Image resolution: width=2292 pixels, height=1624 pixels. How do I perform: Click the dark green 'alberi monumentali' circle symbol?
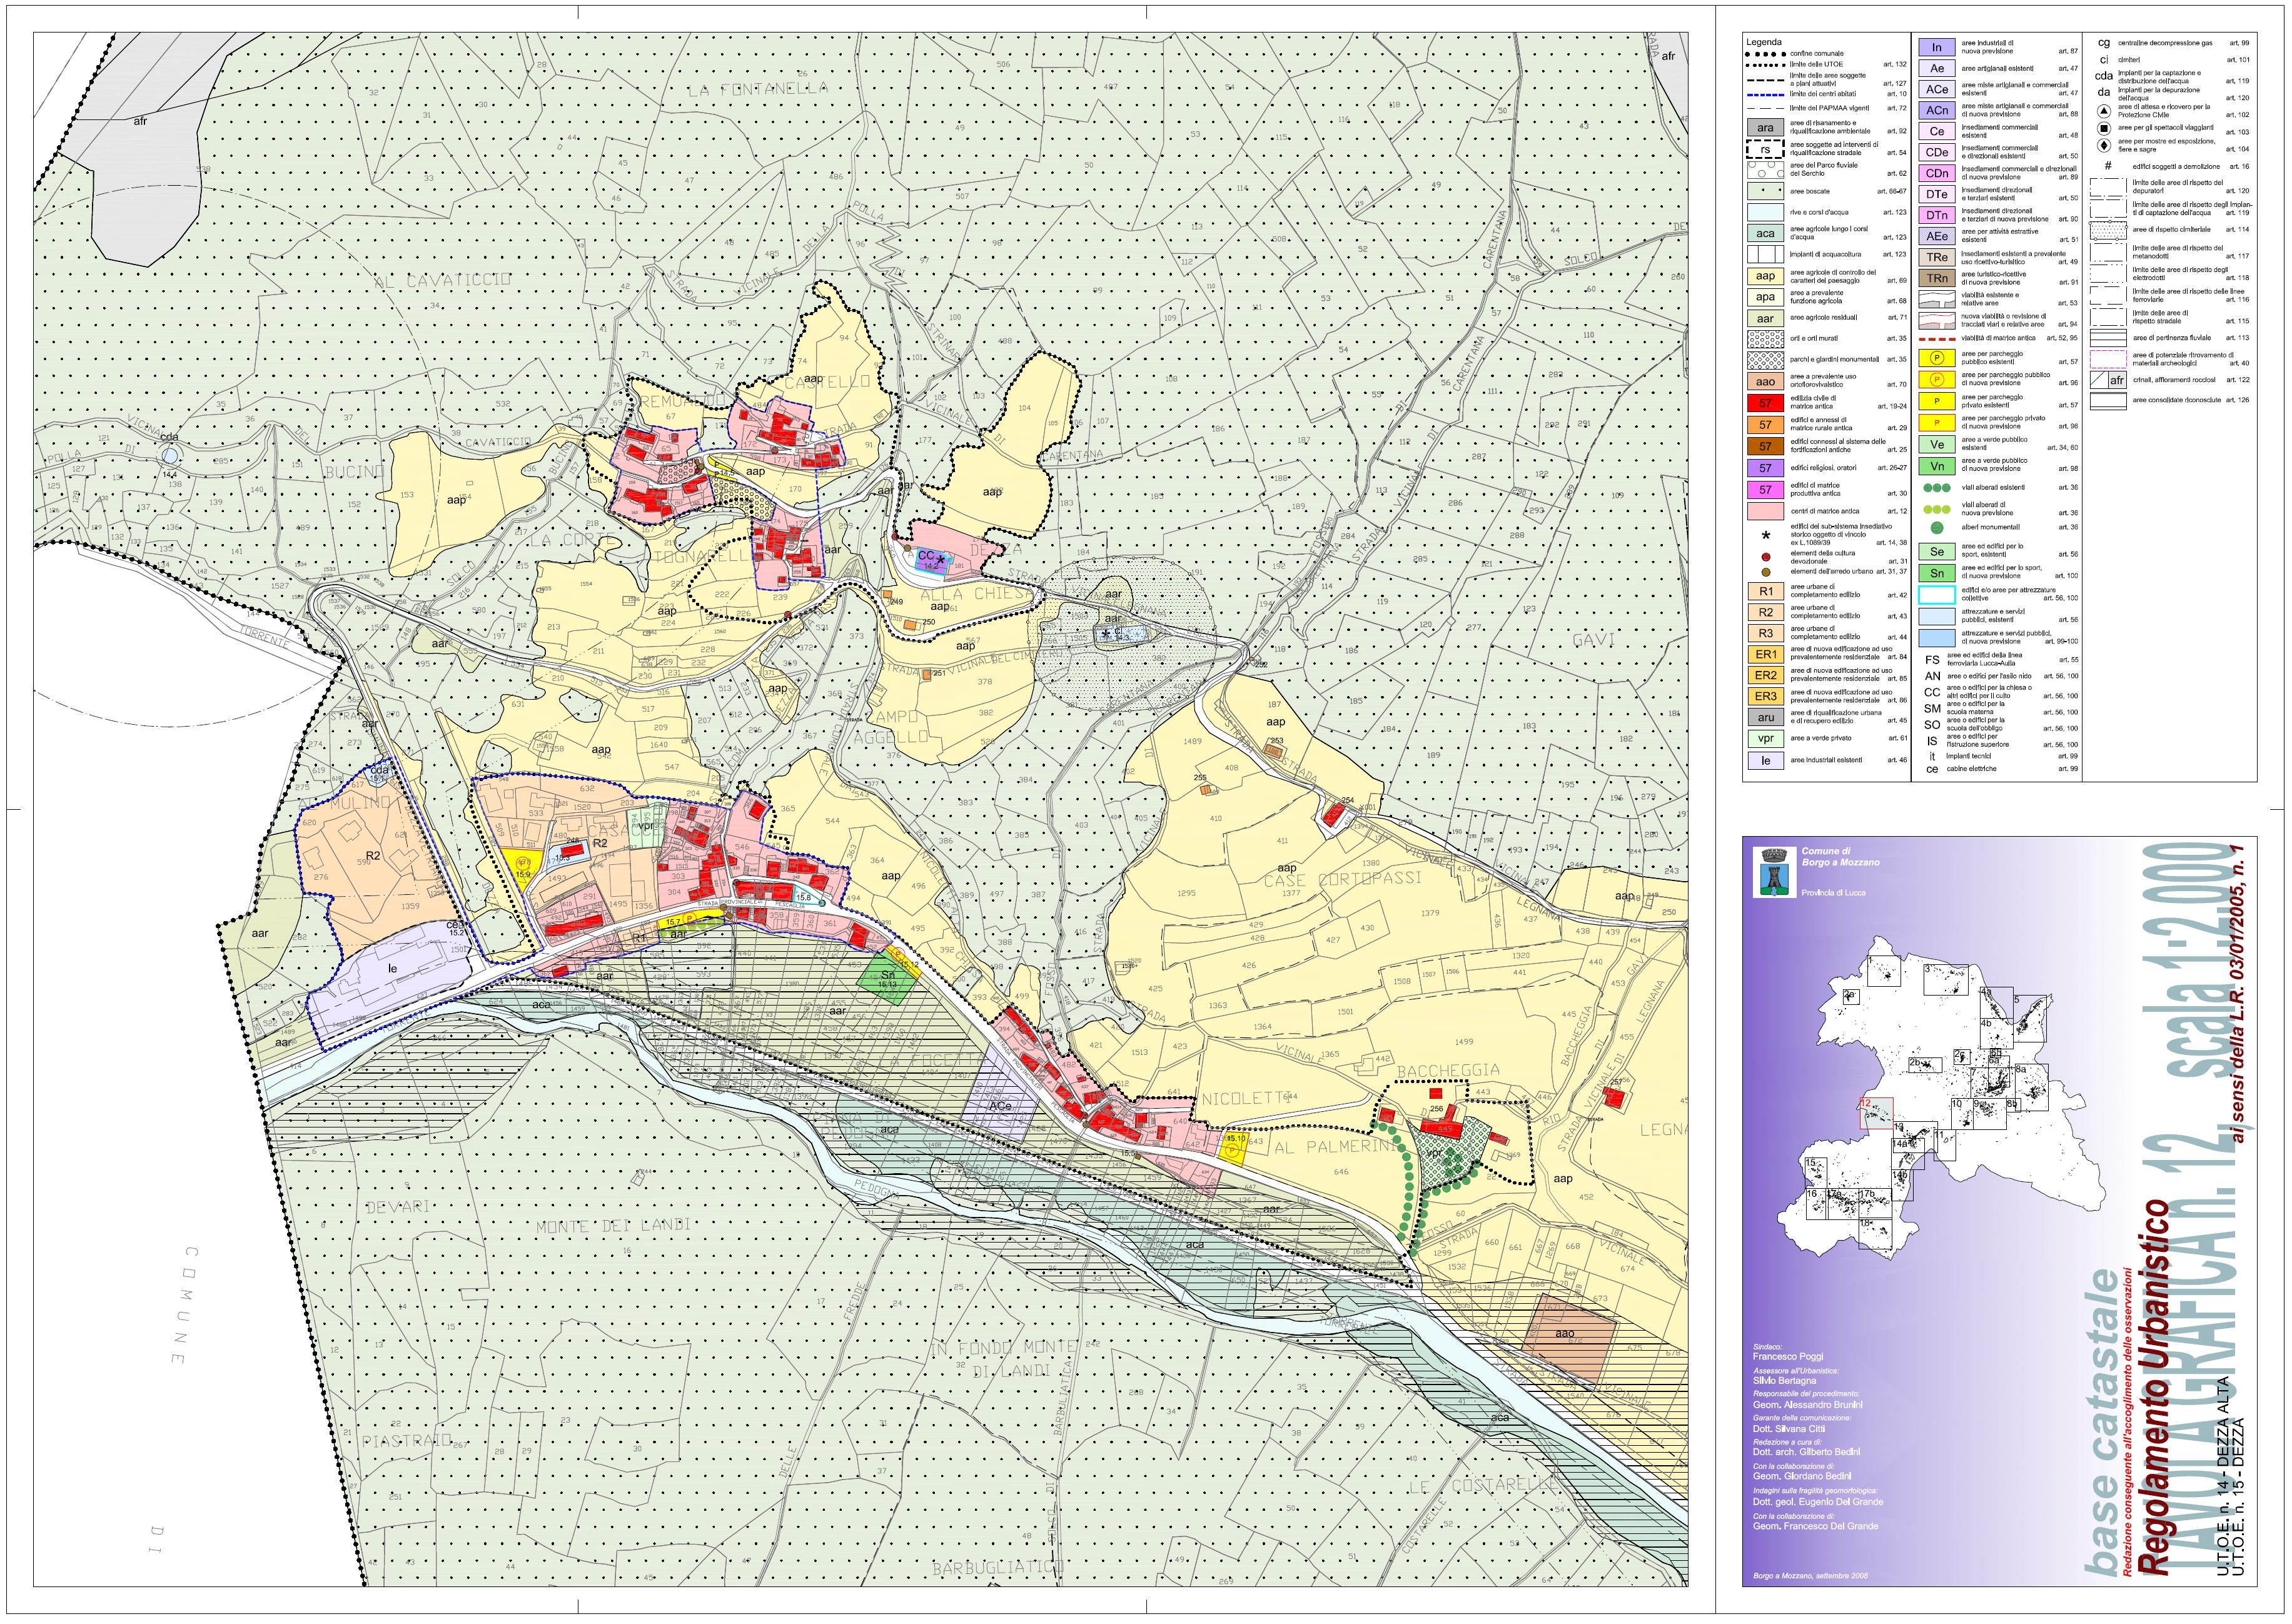click(x=1937, y=527)
